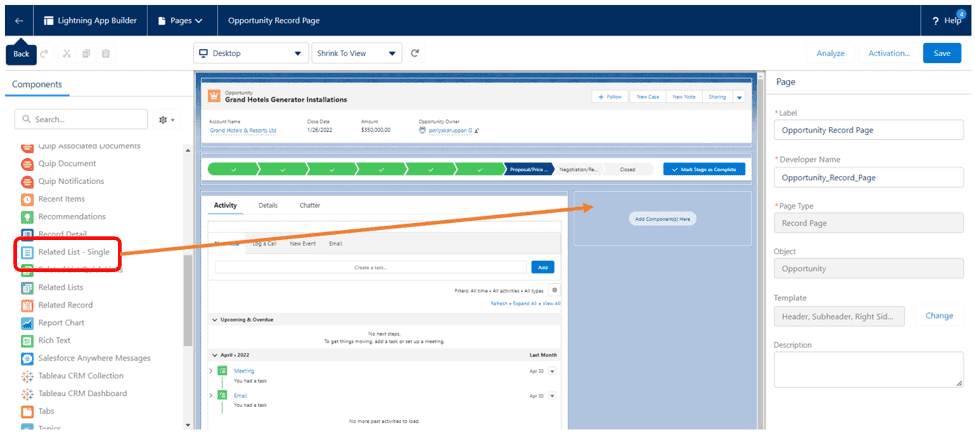This screenshot has height=438, width=975.
Task: Click the Activation button
Action: click(x=889, y=54)
